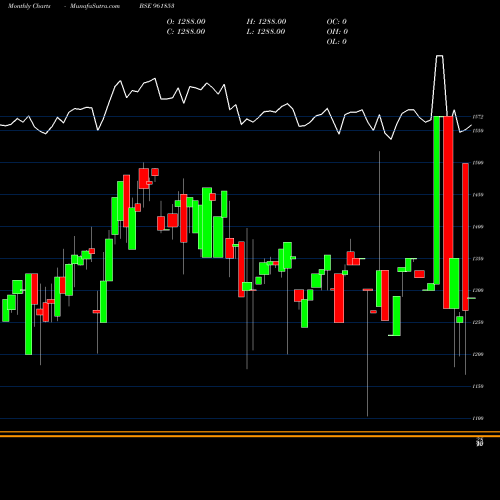Viewport: 500px width, 500px height.
Task: Click the MunafaSutra.com watermark label in header
Action: point(95,6)
